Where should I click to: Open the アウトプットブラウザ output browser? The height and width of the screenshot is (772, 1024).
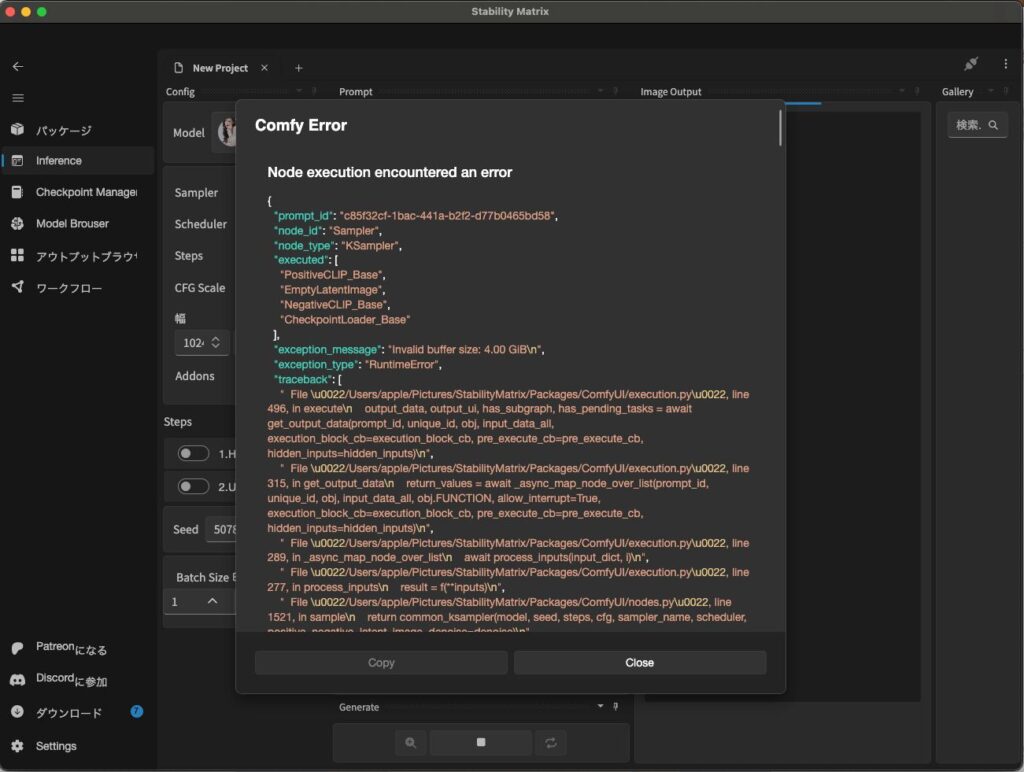point(78,256)
